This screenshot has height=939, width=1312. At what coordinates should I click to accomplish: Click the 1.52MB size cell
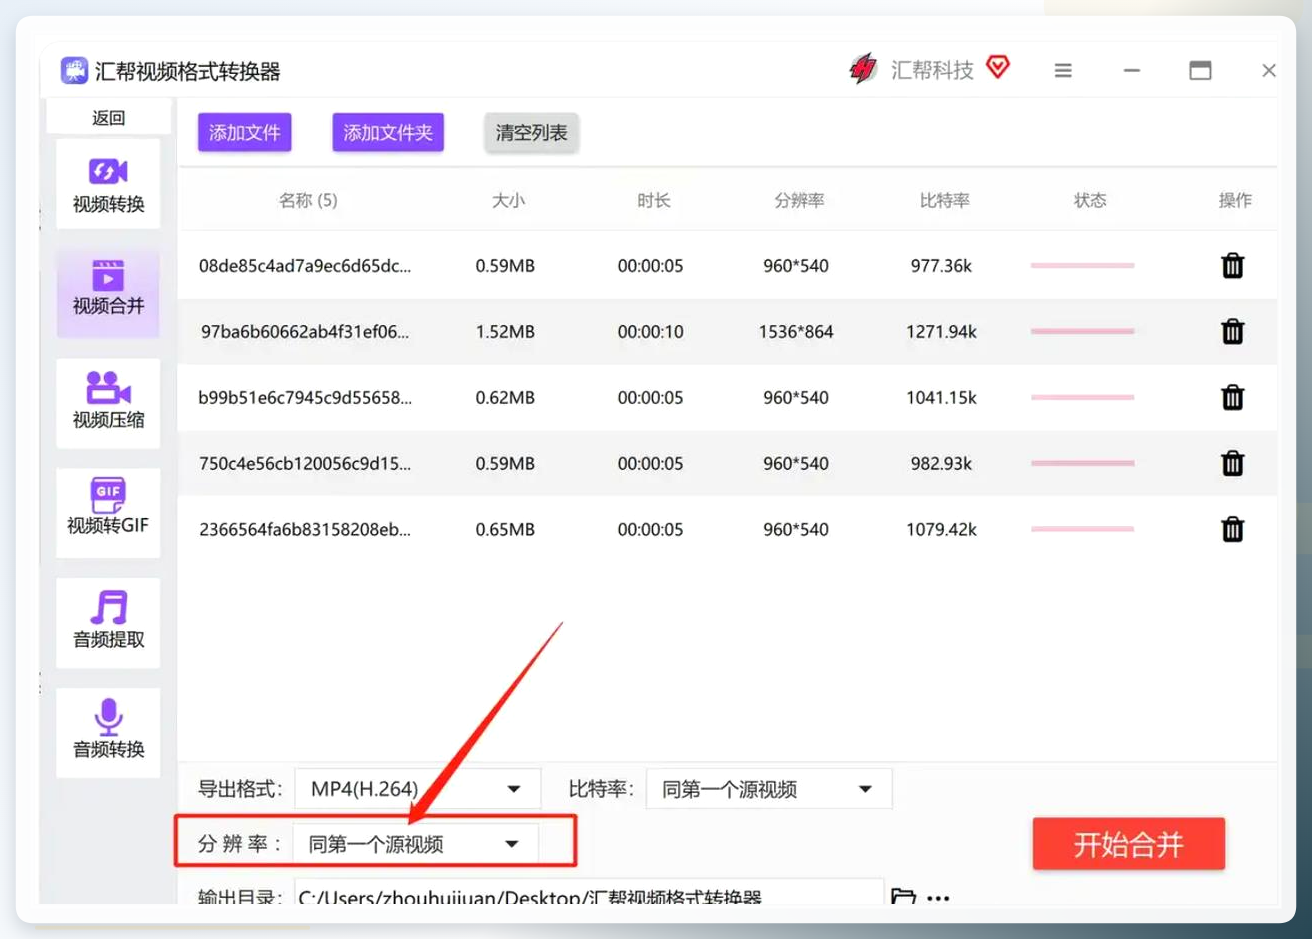[505, 331]
